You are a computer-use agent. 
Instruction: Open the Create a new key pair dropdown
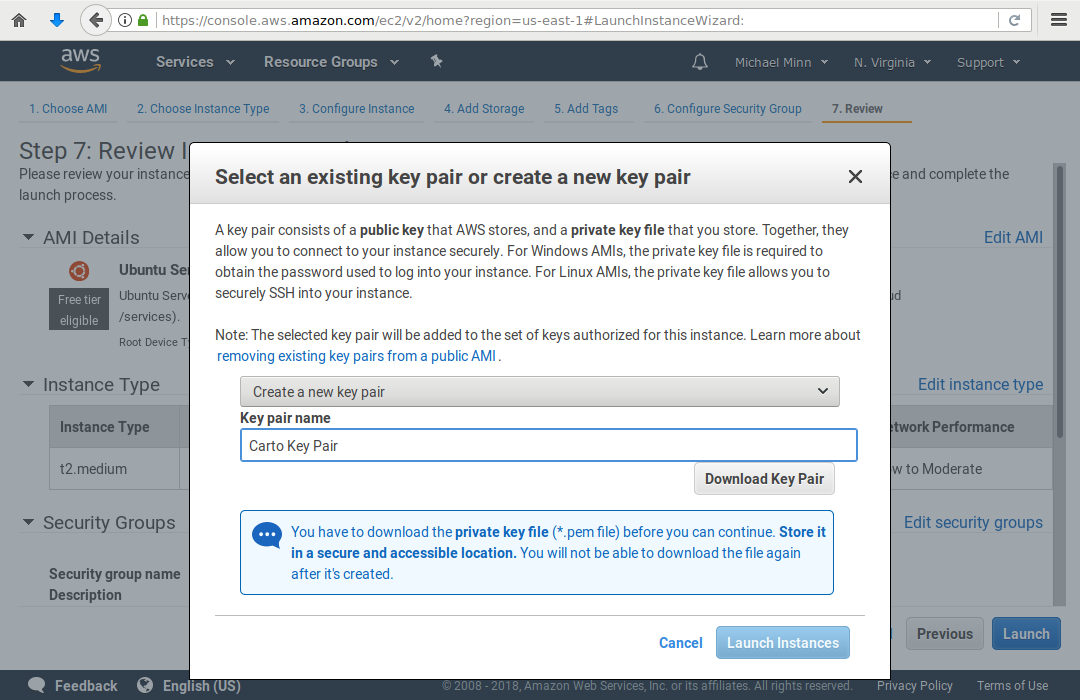[539, 392]
